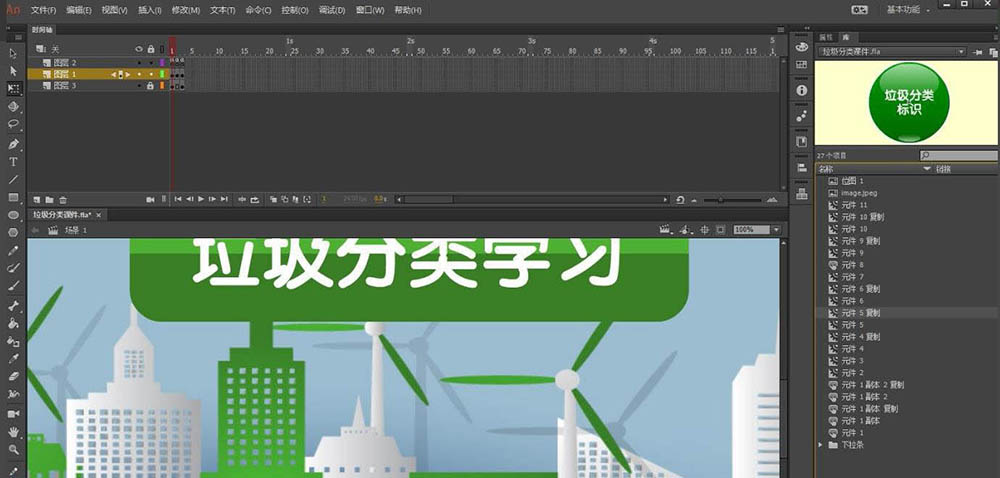Open the Color panel from side dock

802,47
